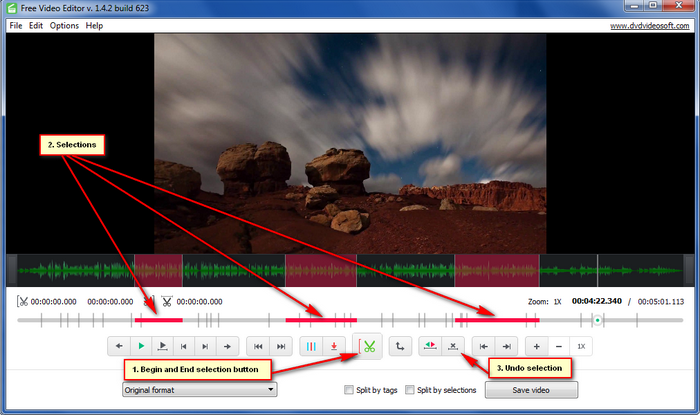This screenshot has height=416, width=700.
Task: Click the third red selection on the seek bar
Action: click(x=497, y=320)
